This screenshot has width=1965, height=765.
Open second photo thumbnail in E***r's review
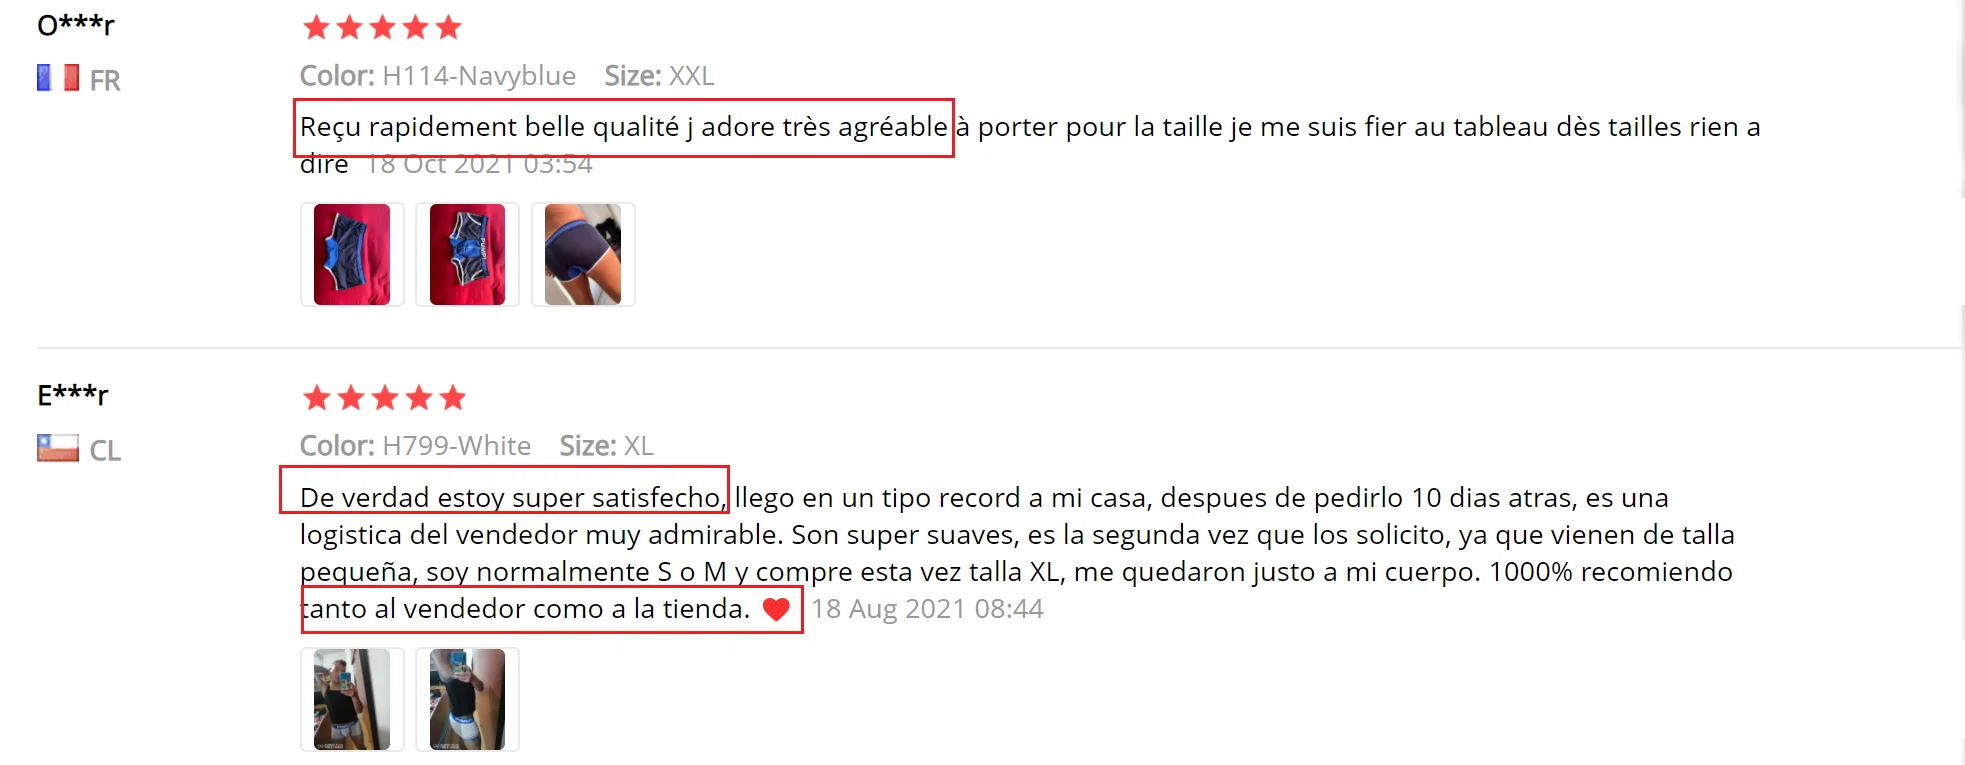(467, 699)
